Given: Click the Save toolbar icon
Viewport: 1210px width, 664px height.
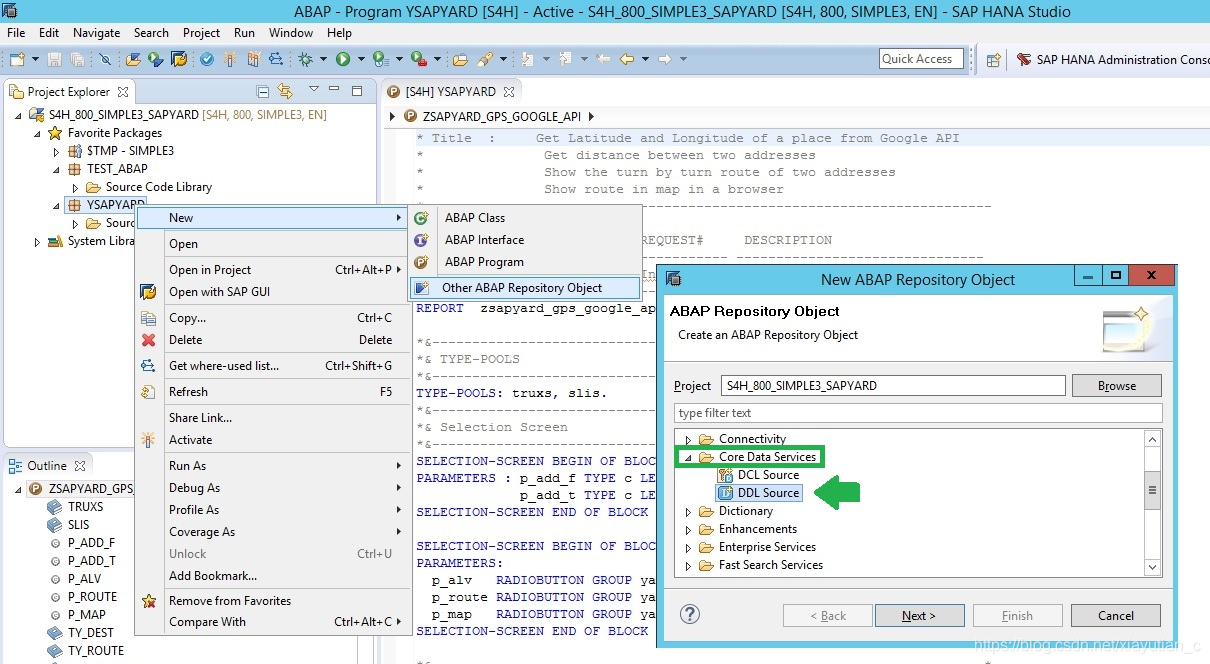Looking at the screenshot, I should [54, 59].
